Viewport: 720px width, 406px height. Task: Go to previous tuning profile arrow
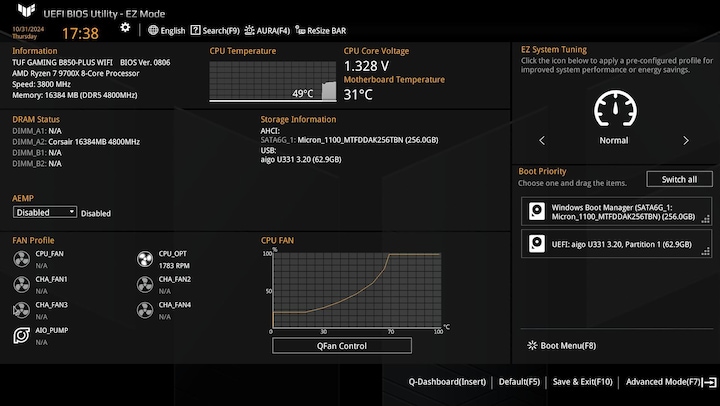point(542,141)
